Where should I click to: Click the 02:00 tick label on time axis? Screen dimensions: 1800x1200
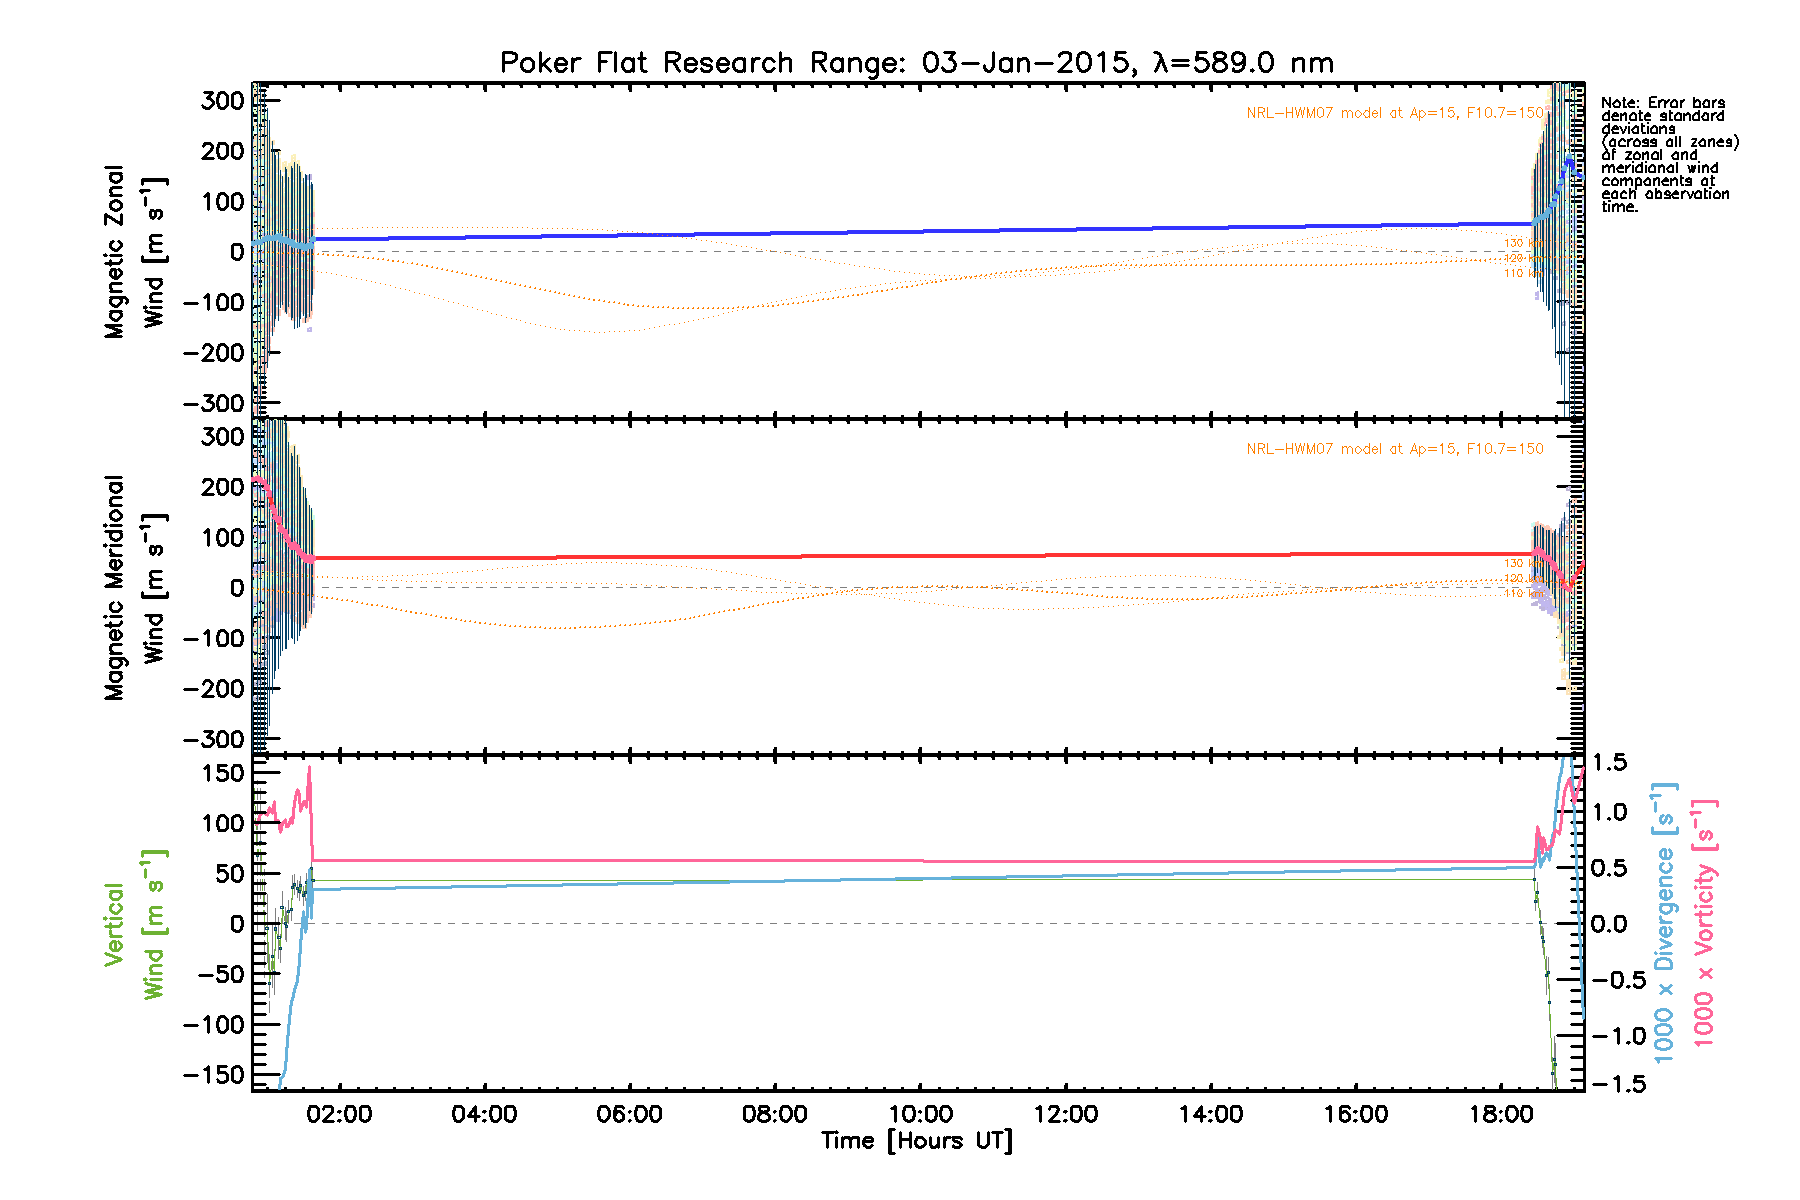point(339,1114)
